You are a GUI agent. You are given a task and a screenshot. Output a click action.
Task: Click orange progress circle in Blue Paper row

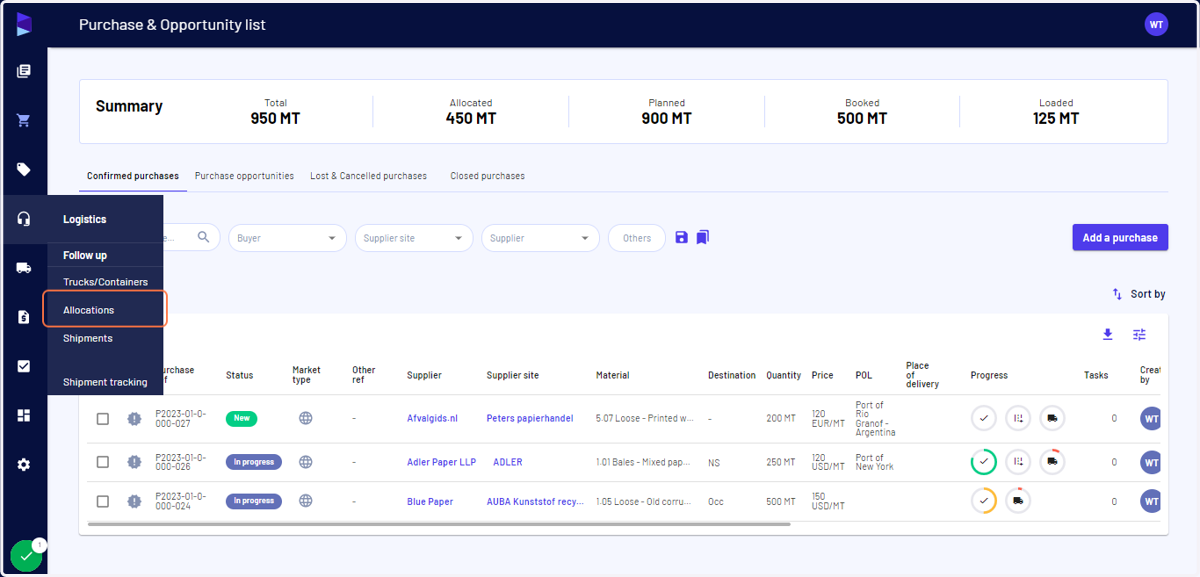tap(984, 501)
